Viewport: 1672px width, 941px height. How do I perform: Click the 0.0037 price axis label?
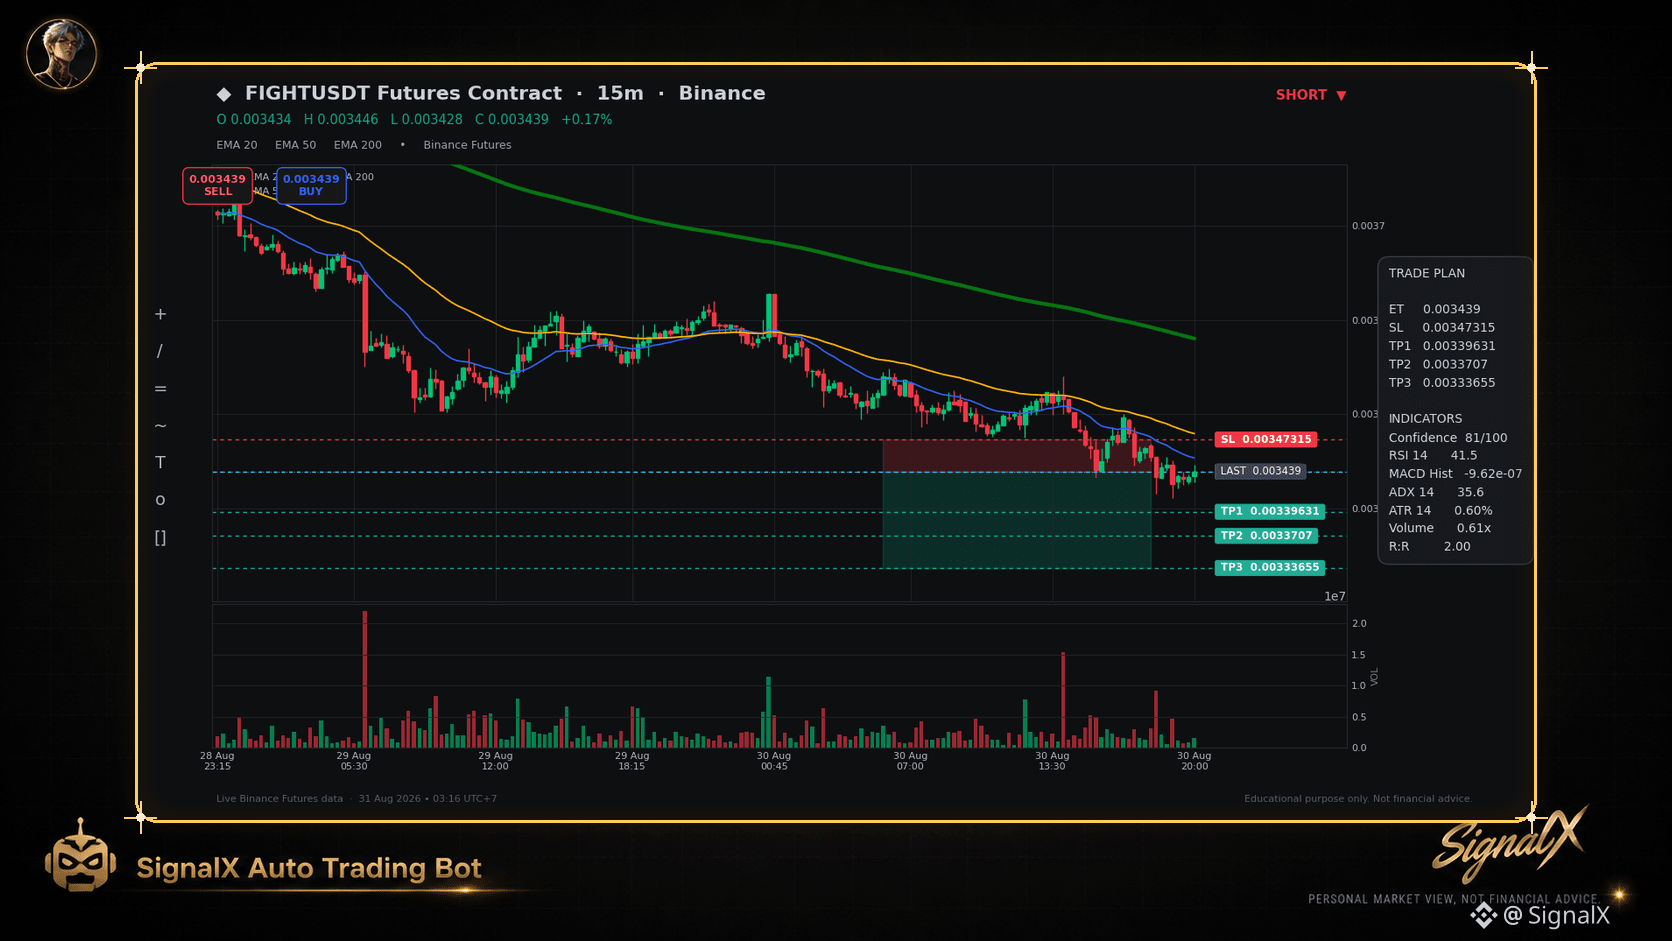(1369, 226)
